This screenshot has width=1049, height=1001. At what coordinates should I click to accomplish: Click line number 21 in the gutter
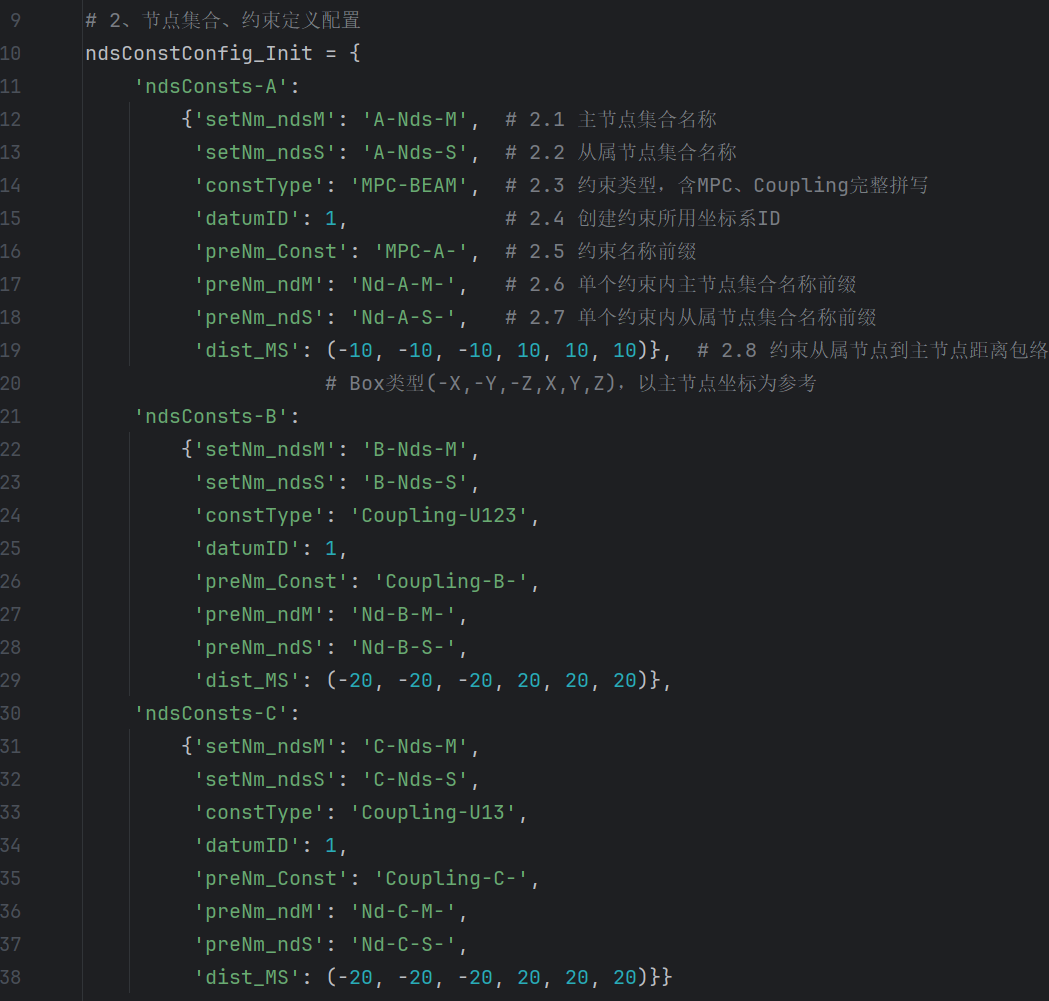(x=11, y=416)
